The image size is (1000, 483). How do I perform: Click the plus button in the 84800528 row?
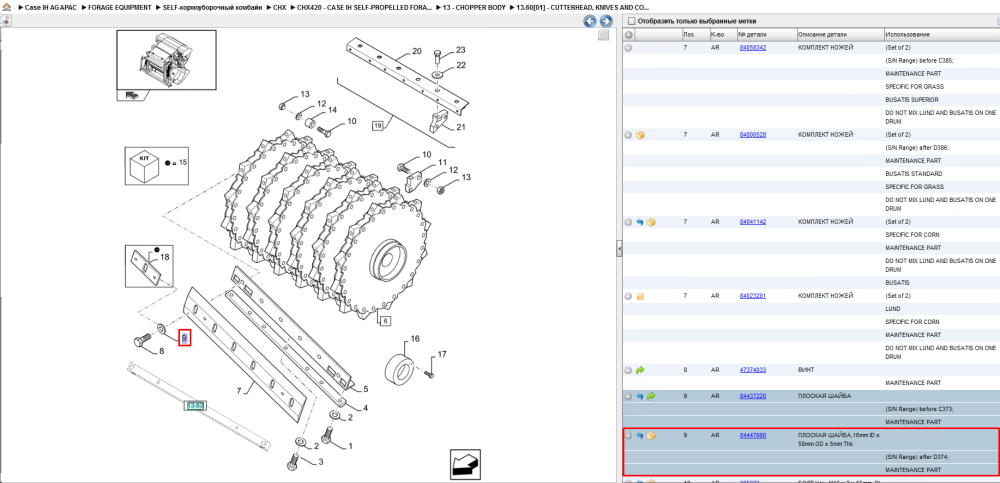pos(628,135)
